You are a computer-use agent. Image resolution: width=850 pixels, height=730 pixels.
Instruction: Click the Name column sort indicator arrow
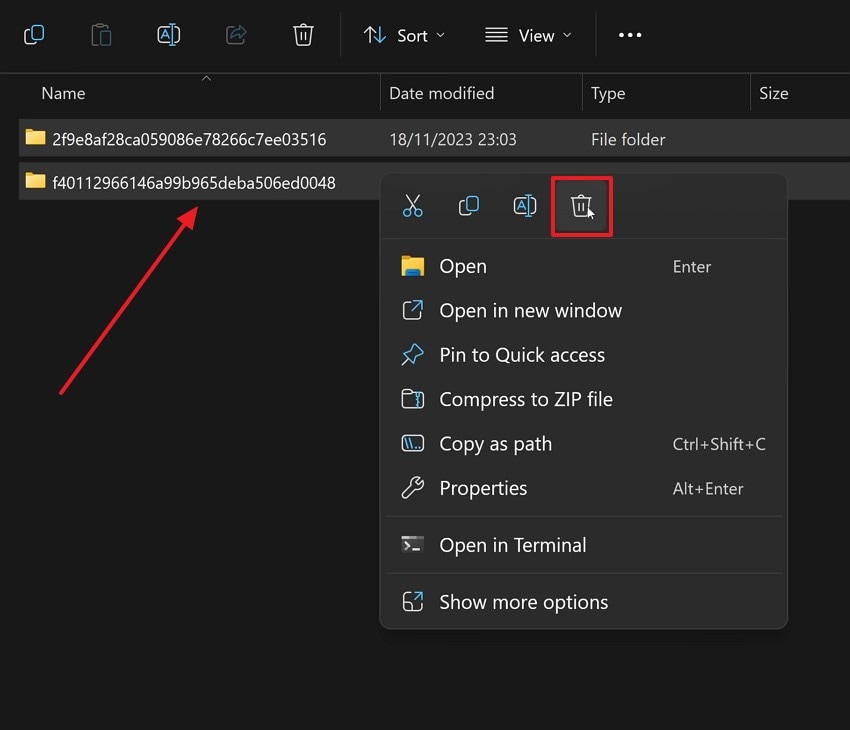coord(207,77)
